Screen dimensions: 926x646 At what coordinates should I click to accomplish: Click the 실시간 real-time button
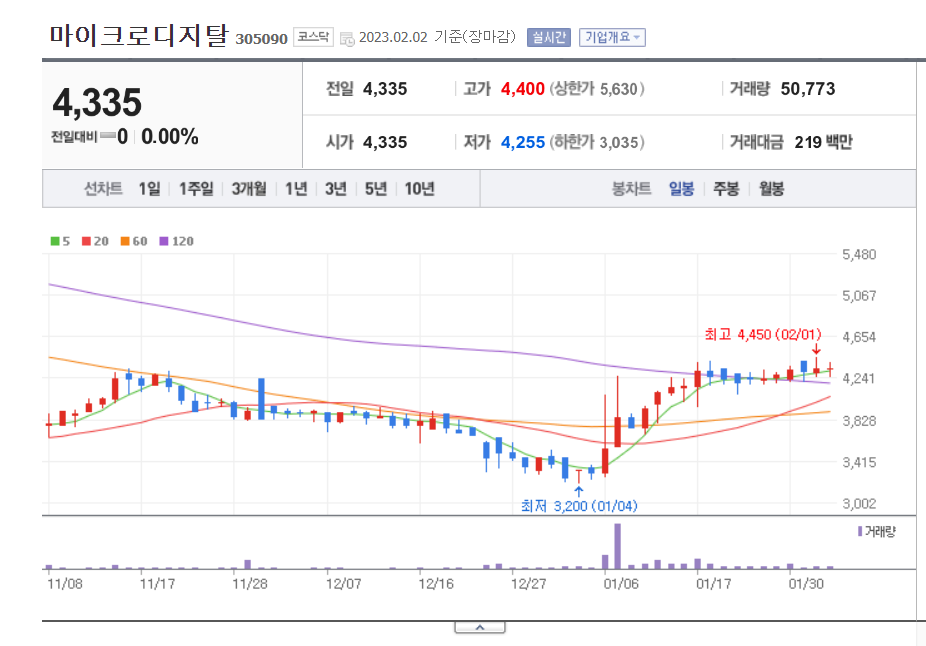pos(549,37)
